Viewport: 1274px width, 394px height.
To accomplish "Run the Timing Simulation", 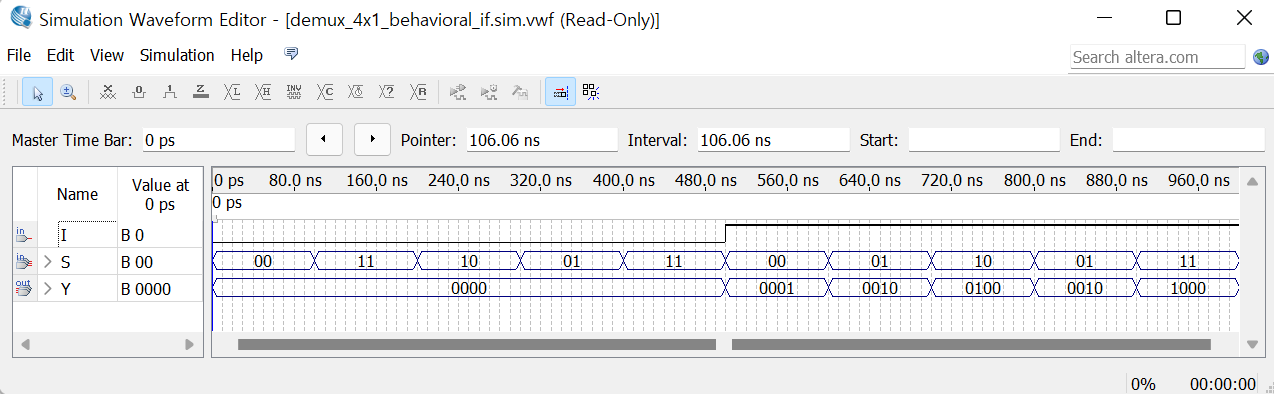I will tap(489, 92).
